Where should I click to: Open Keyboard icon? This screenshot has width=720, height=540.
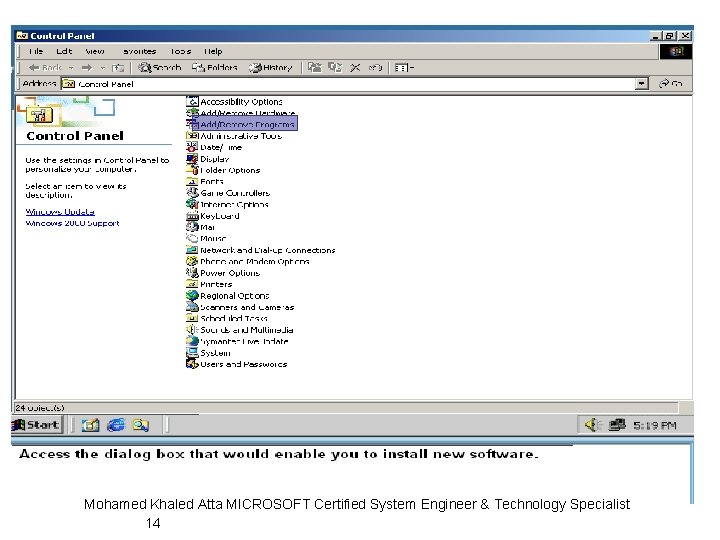pos(192,215)
